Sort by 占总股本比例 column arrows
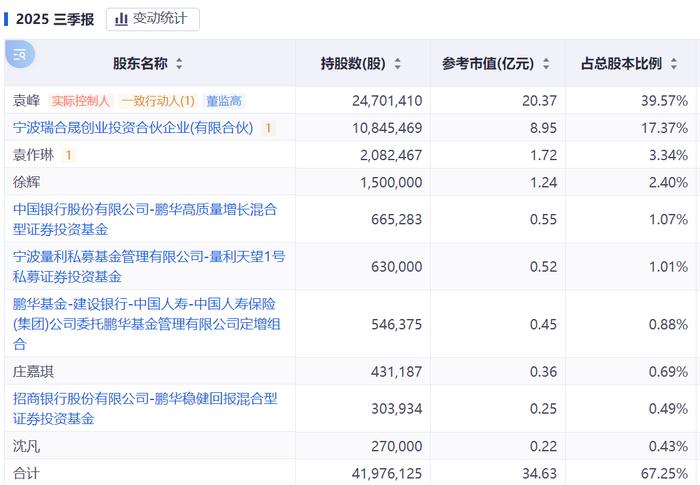 click(x=675, y=64)
